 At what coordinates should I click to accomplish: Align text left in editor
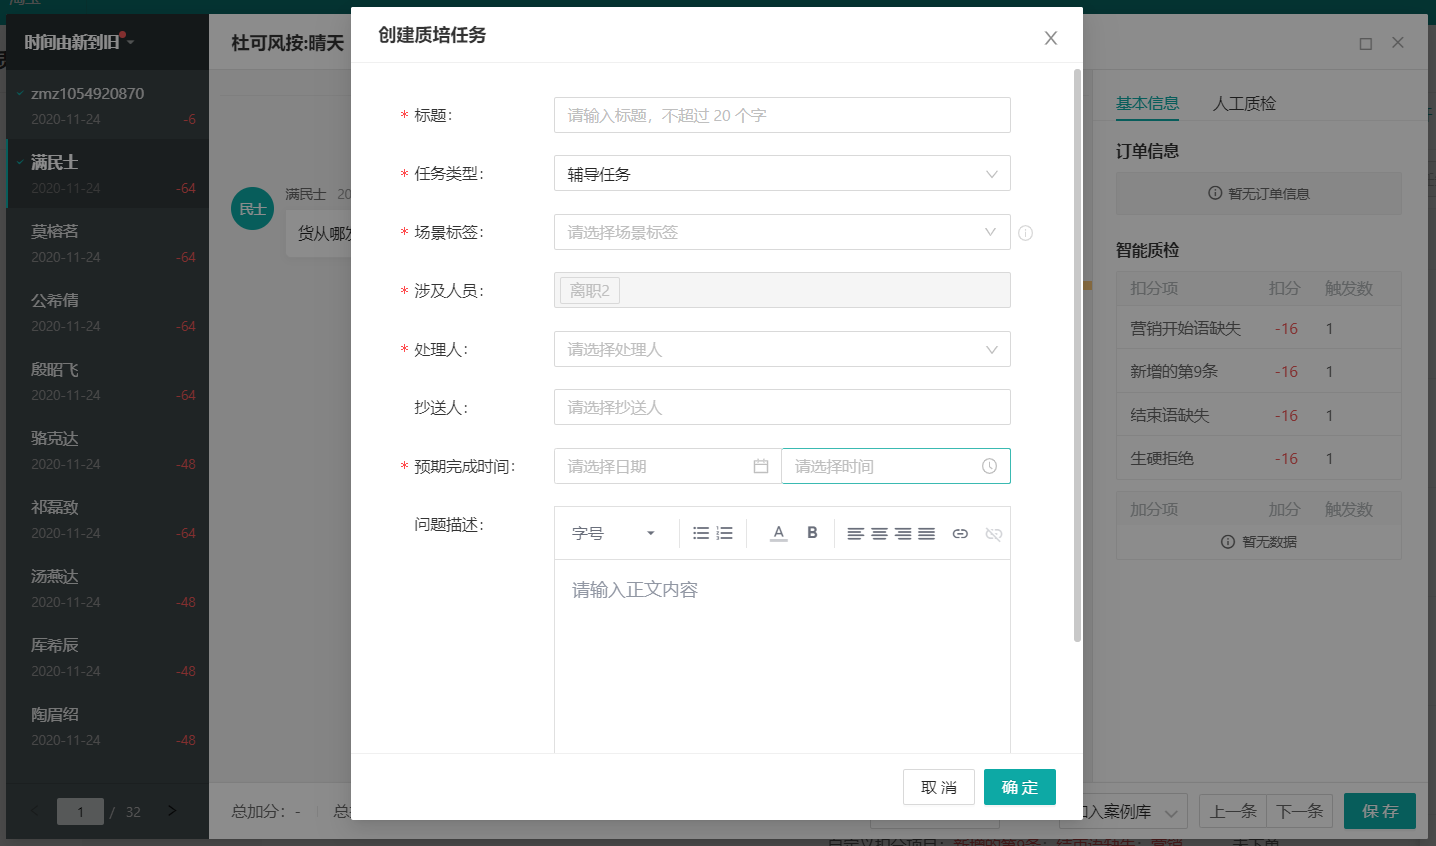[856, 534]
